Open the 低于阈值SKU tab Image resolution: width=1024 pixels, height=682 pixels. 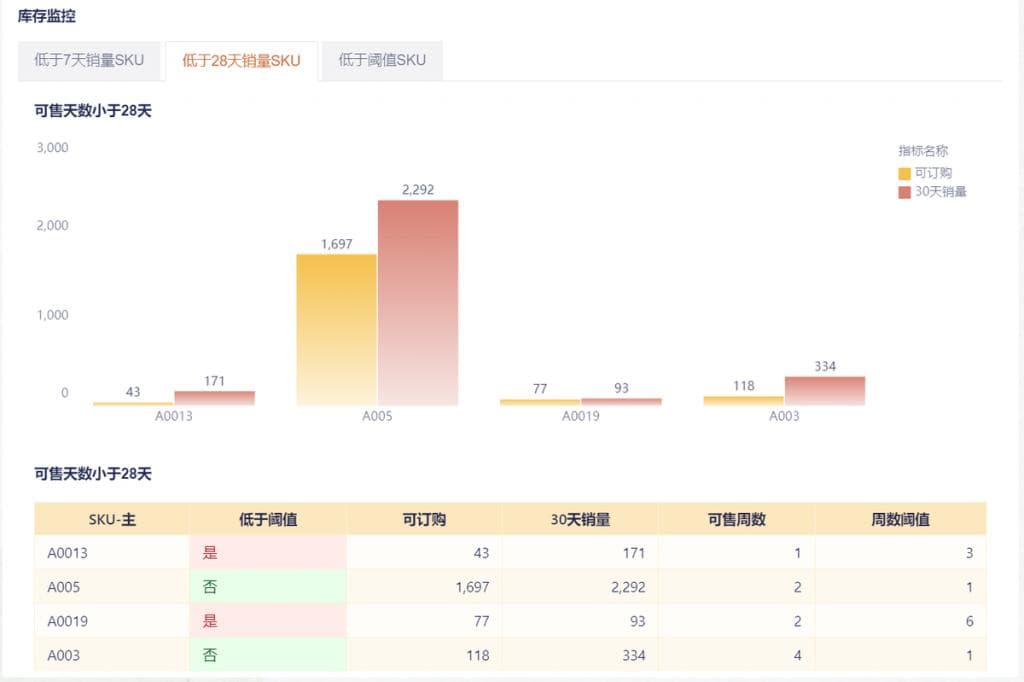pos(382,61)
